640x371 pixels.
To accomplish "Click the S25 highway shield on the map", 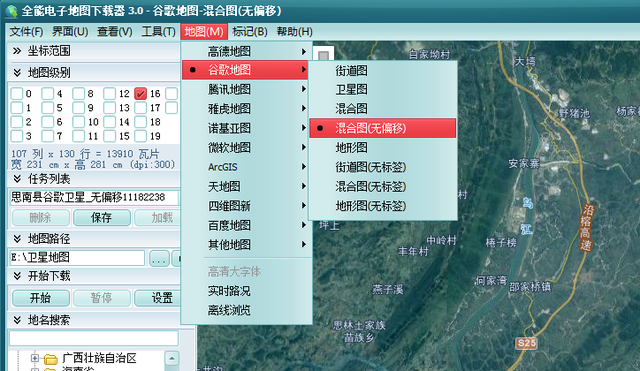I will click(x=526, y=343).
